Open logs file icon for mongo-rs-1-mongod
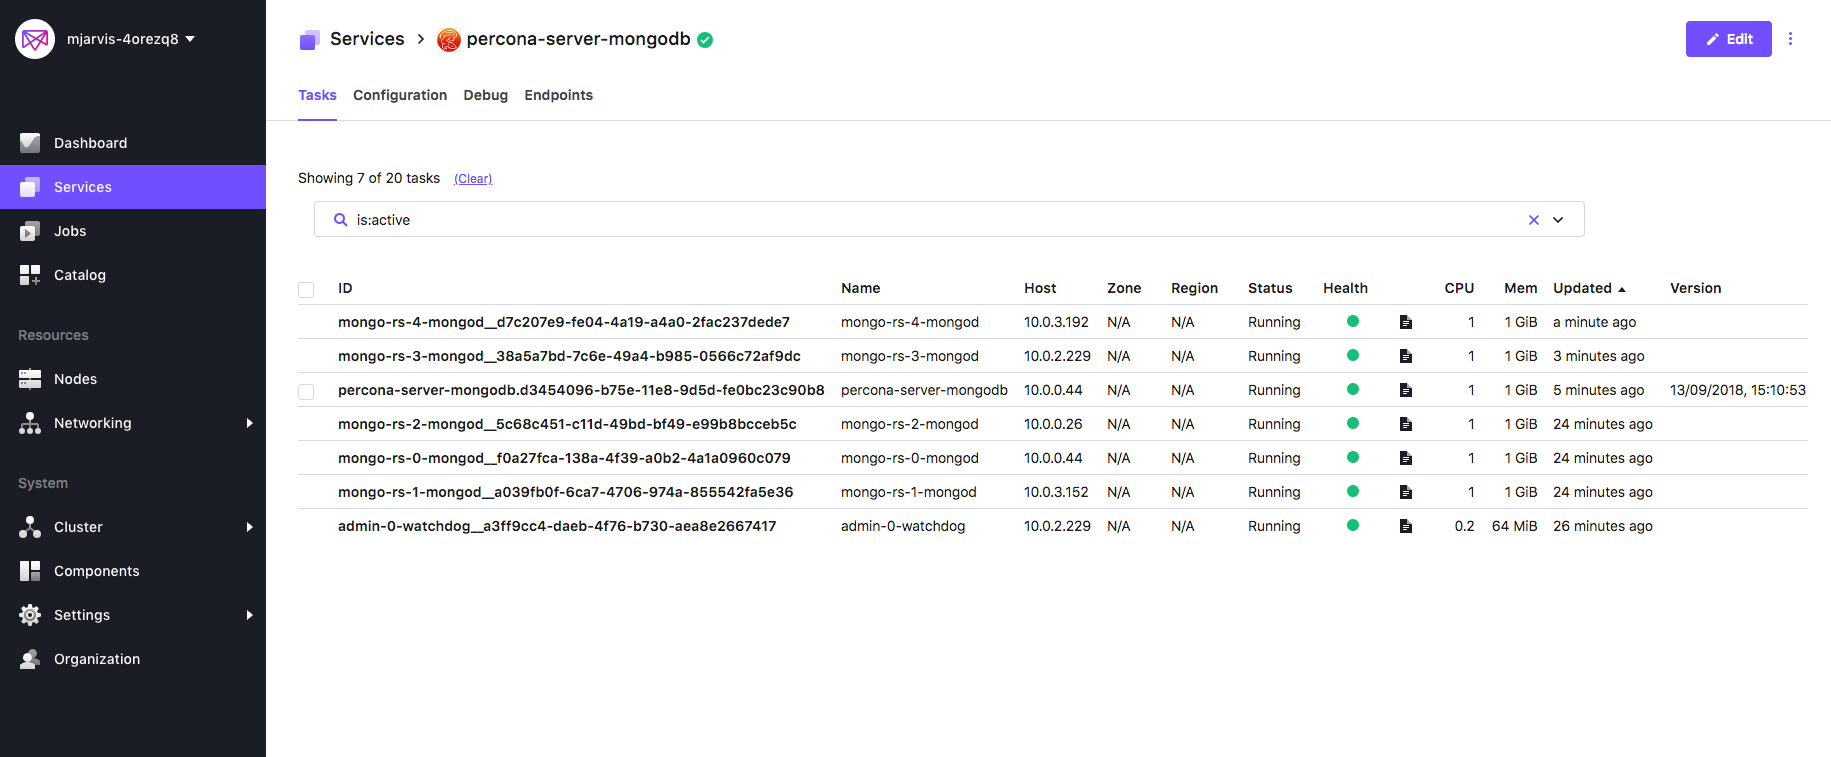 (x=1405, y=492)
